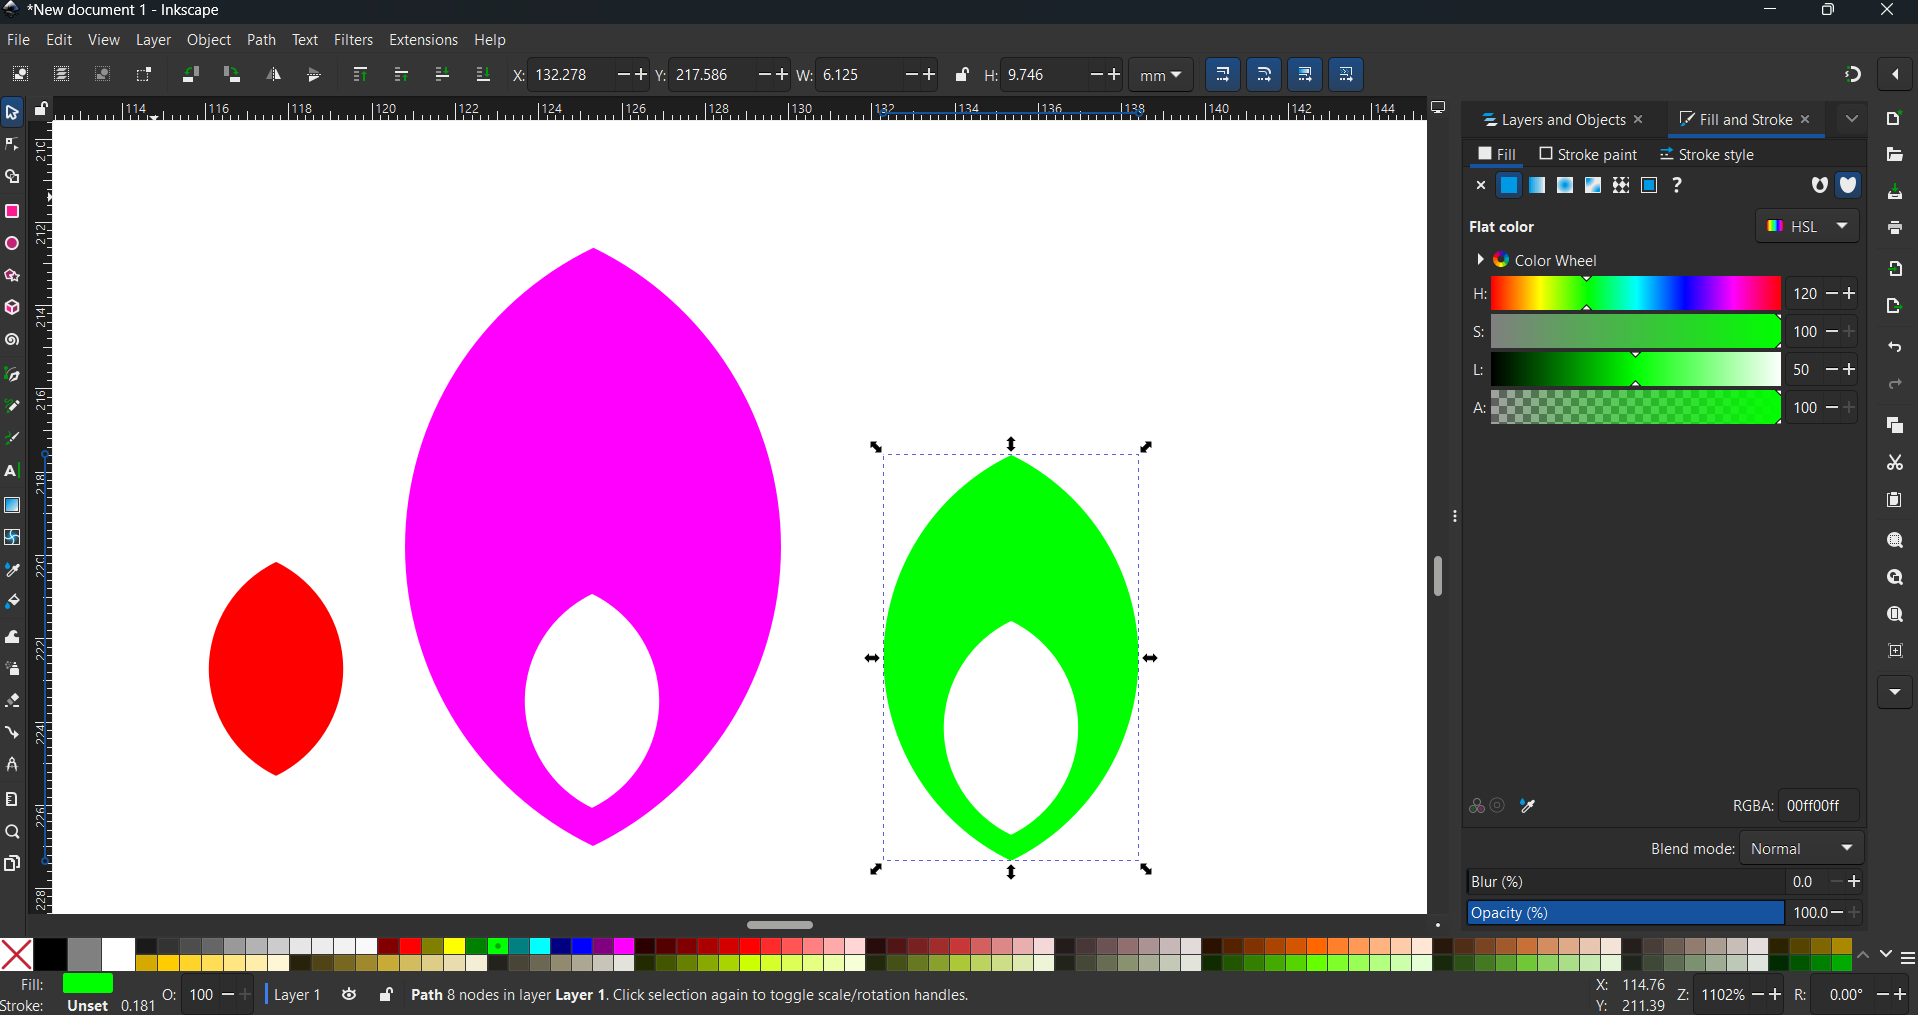Select the 3D box tool
1918x1015 pixels.
(12, 307)
